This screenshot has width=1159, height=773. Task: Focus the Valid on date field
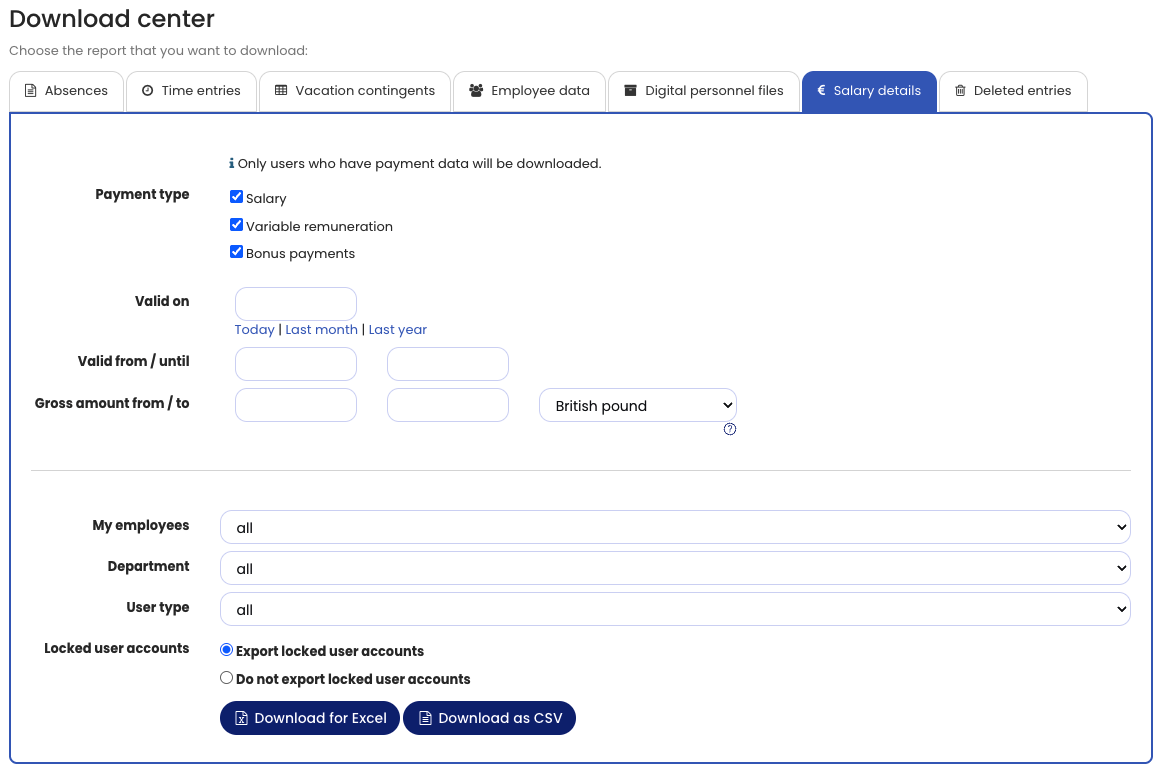pos(296,304)
